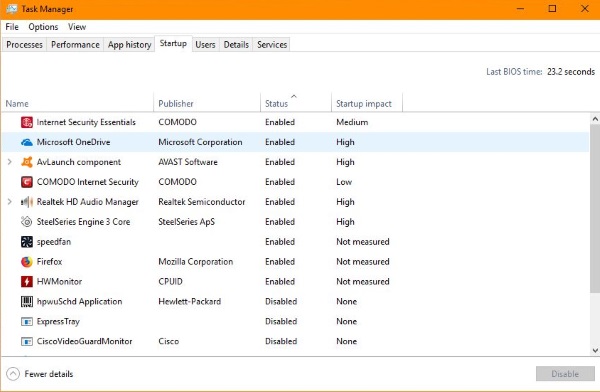Click the Disable button
600x392 pixels.
(565, 374)
